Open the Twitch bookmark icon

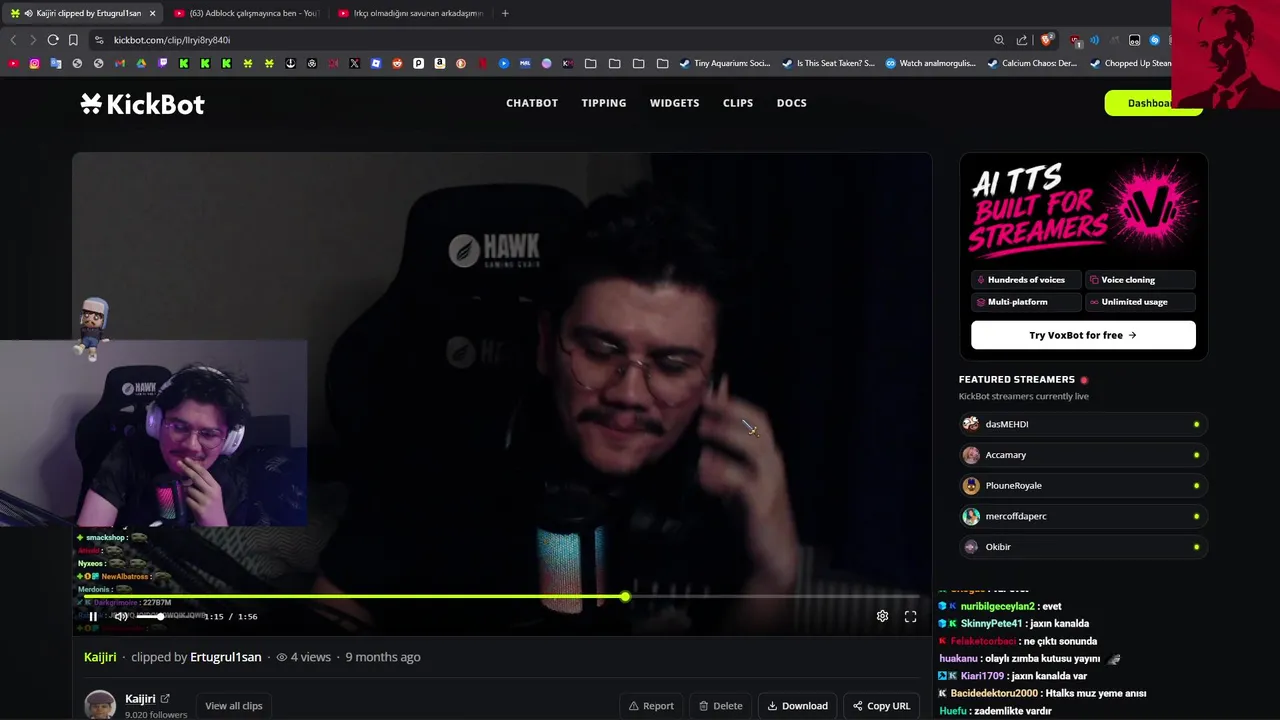[x=162, y=63]
